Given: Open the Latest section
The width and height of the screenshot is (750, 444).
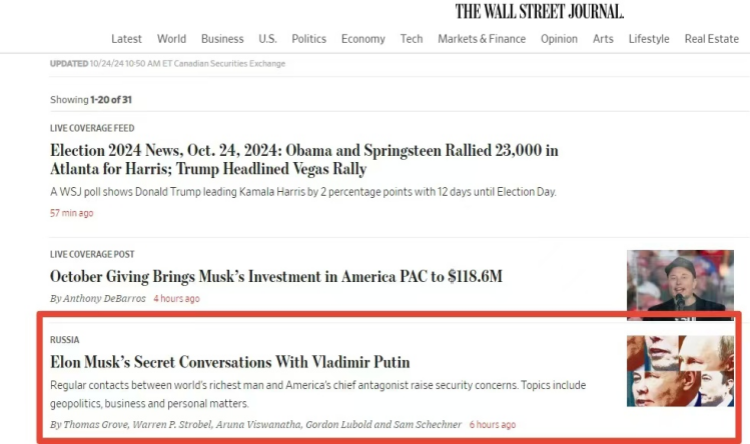Looking at the screenshot, I should coord(126,39).
